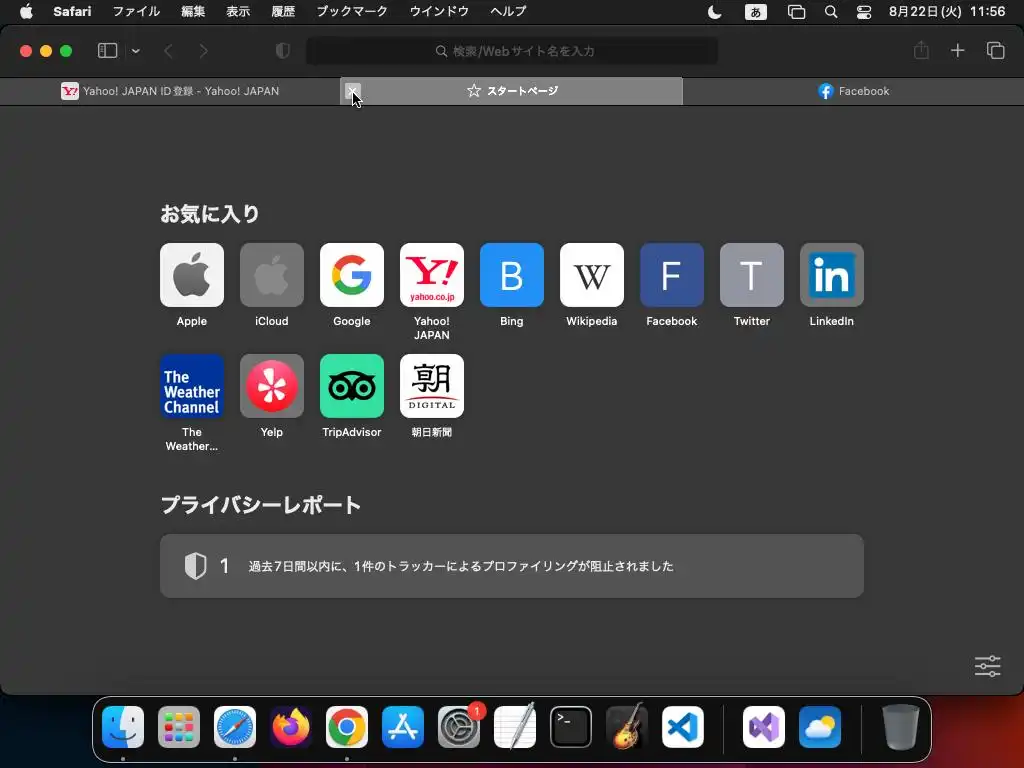Screen dimensions: 1024x768
Task: Go back with the back arrow
Action: pos(168,51)
